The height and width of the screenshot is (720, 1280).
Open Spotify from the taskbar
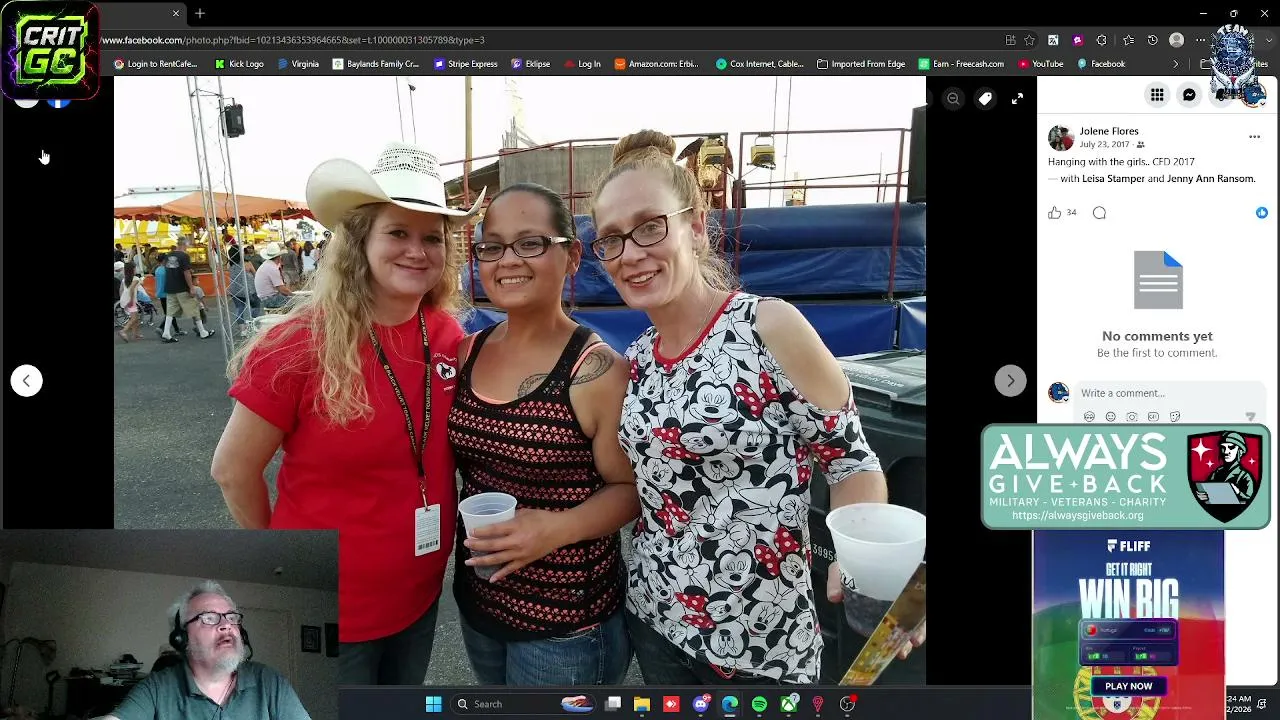759,704
